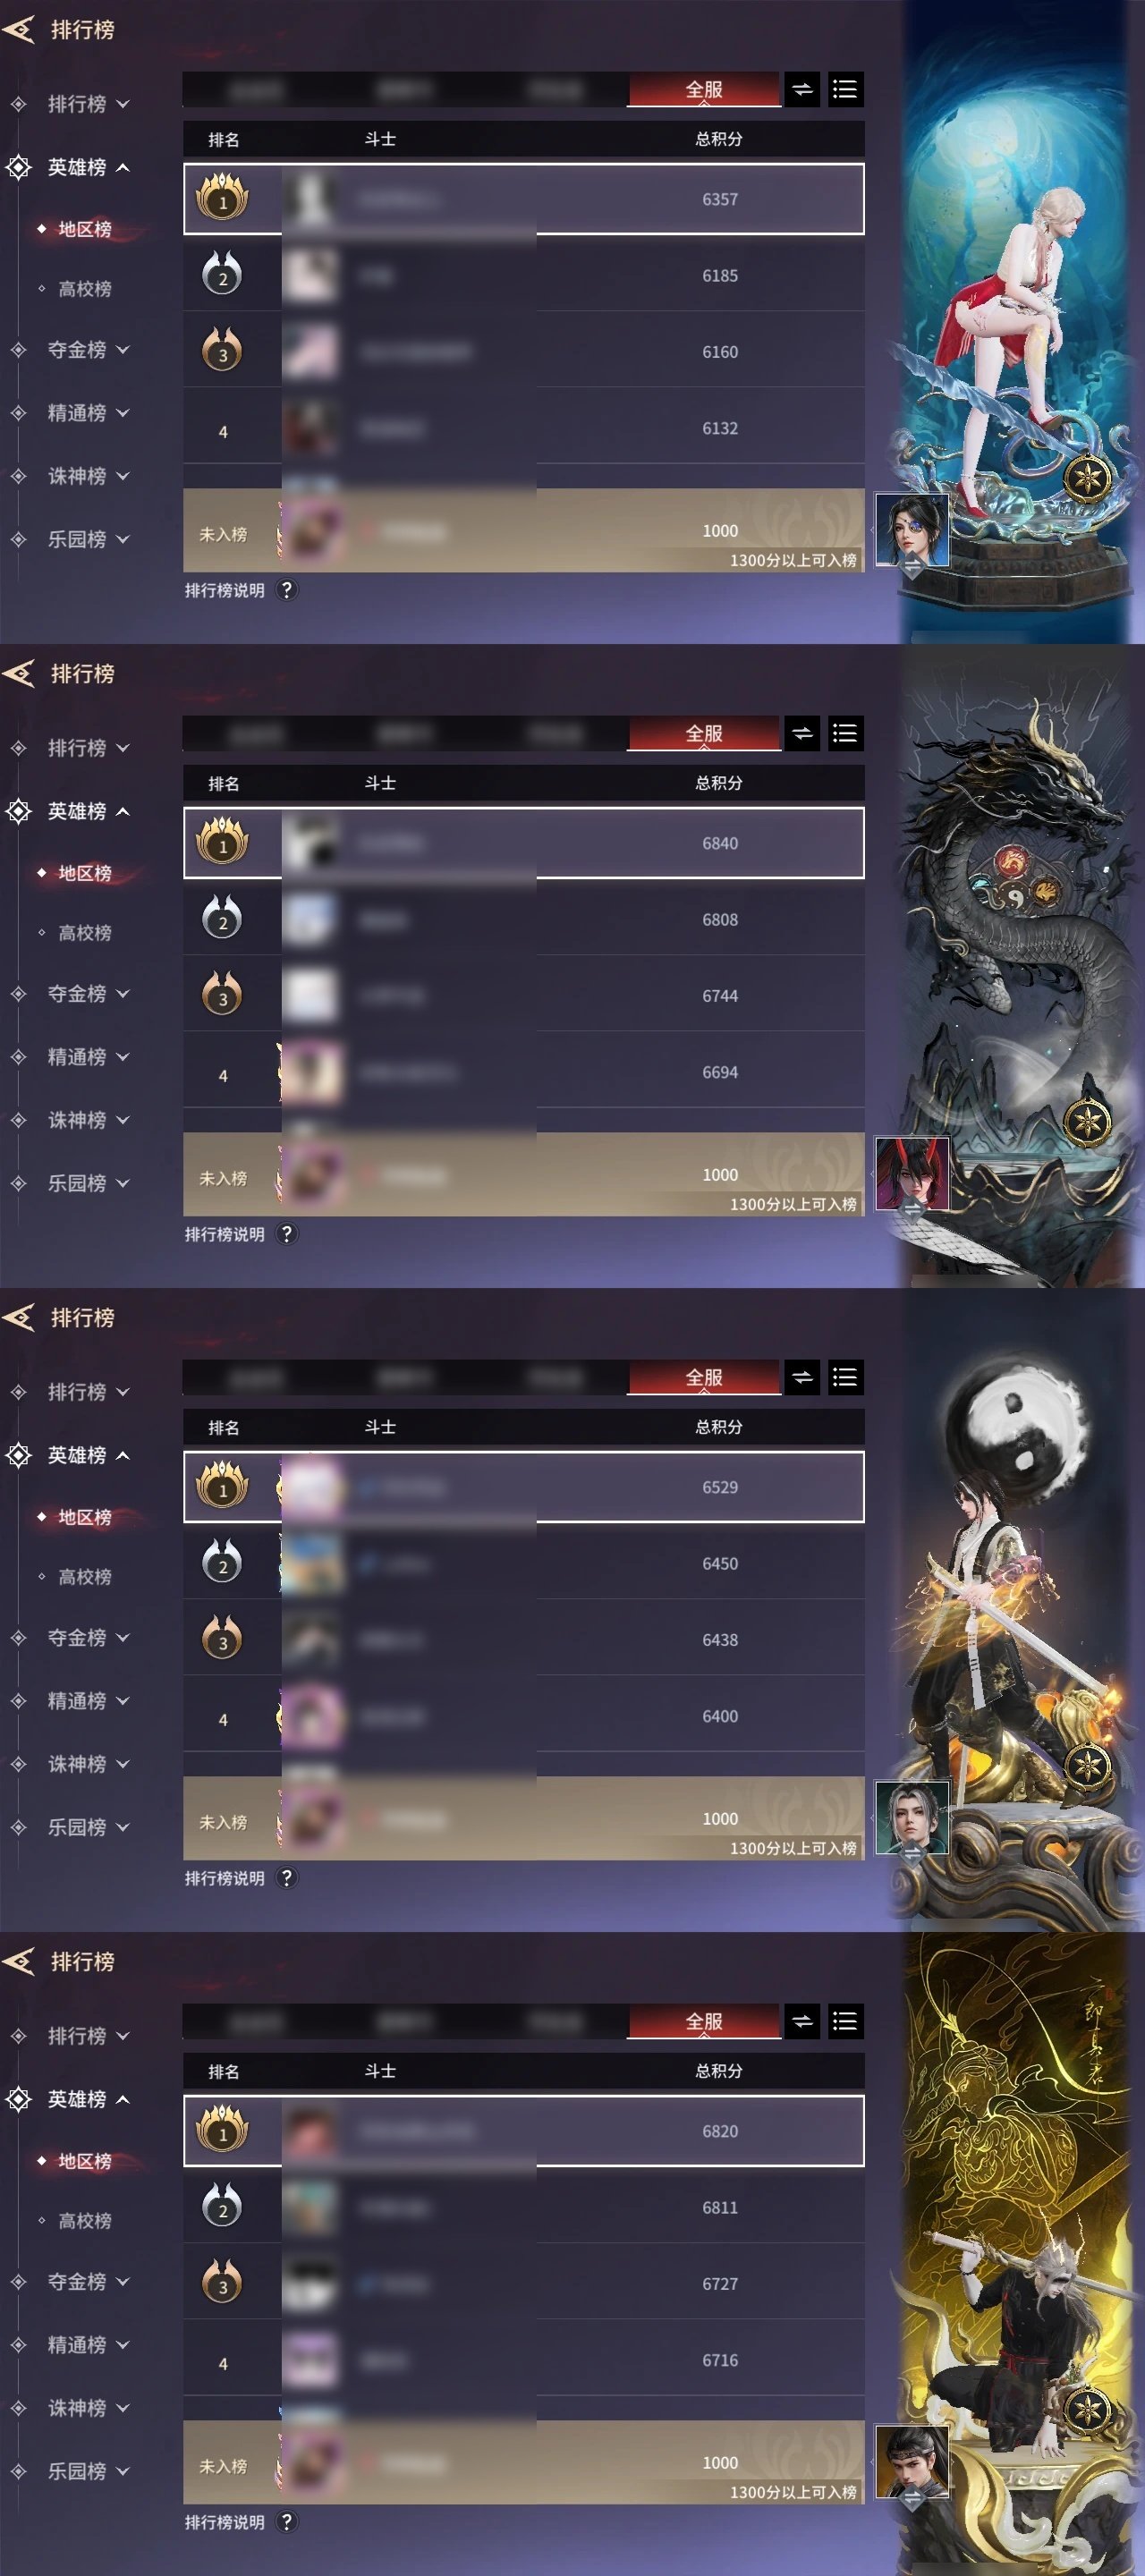1145x2576 pixels.
Task: Click the headband hero portrait beside the golden monkey statue
Action: tap(911, 2462)
